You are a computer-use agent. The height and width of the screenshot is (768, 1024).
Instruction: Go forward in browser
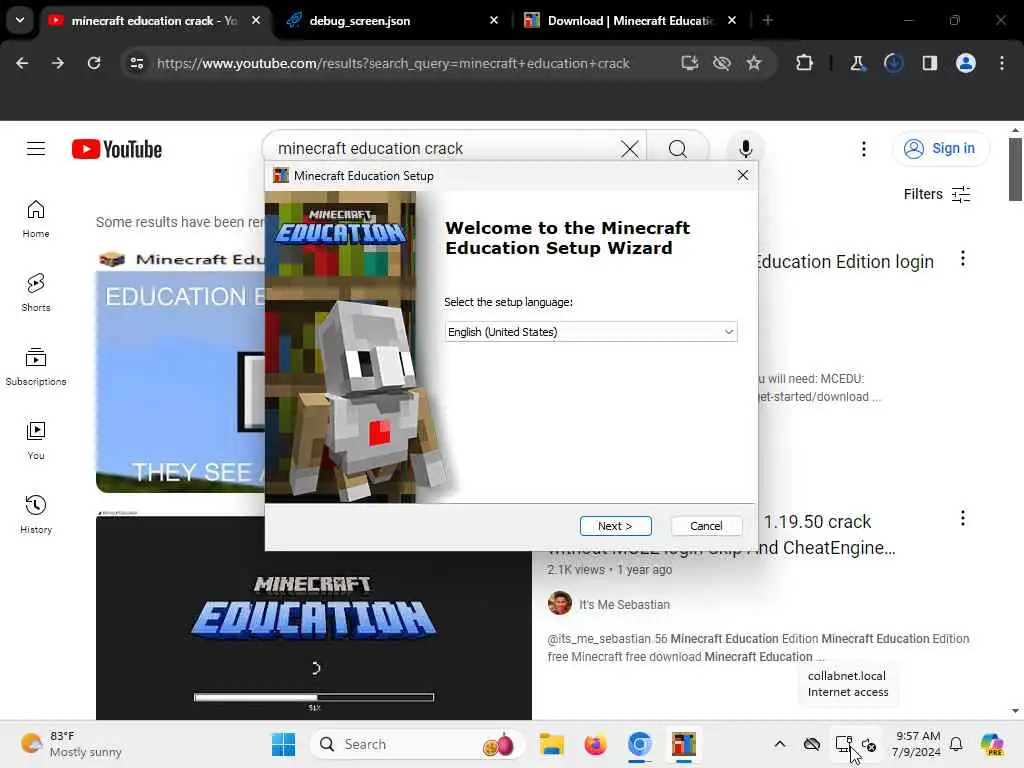[57, 63]
